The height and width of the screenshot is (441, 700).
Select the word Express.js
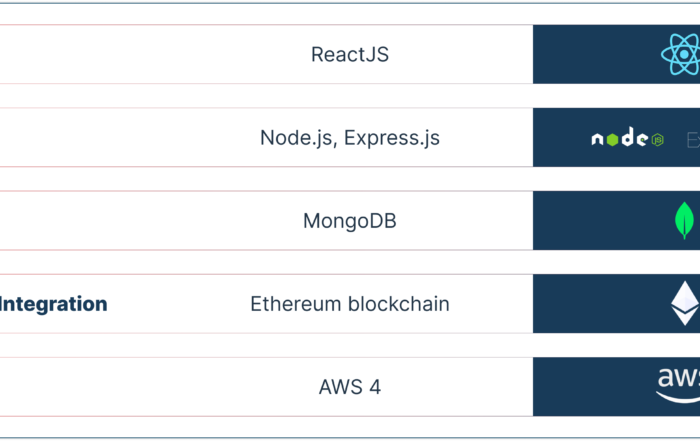pos(392,138)
